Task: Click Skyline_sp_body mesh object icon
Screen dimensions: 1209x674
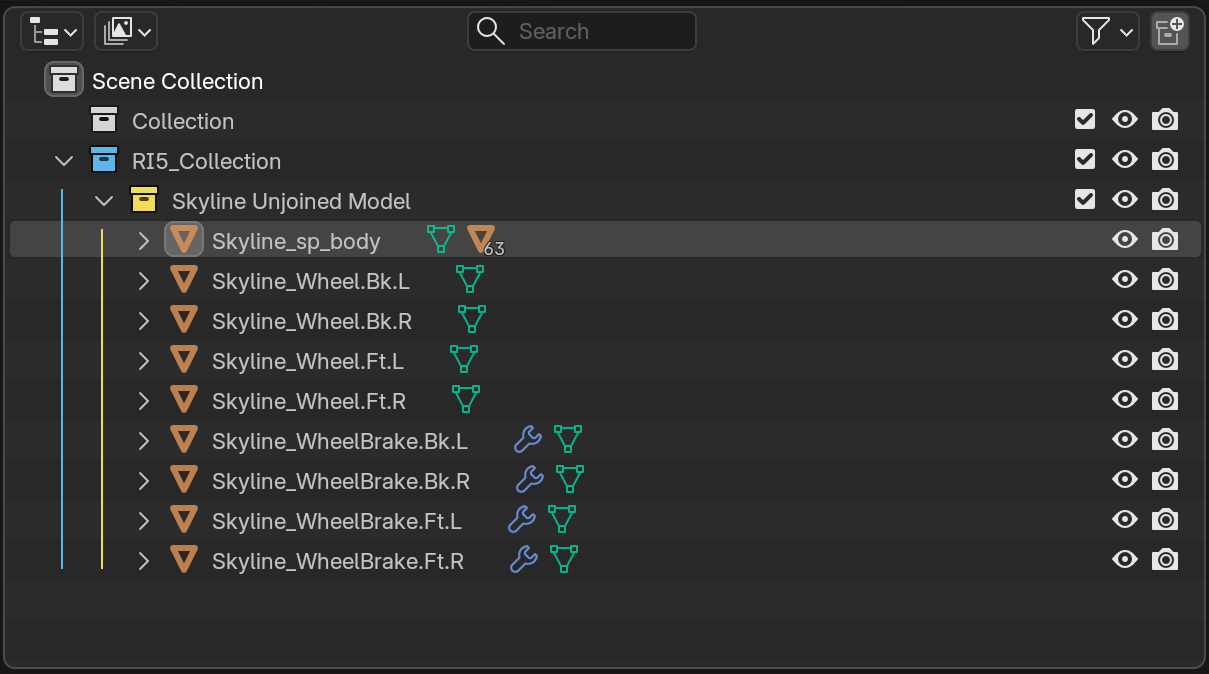Action: coord(184,240)
